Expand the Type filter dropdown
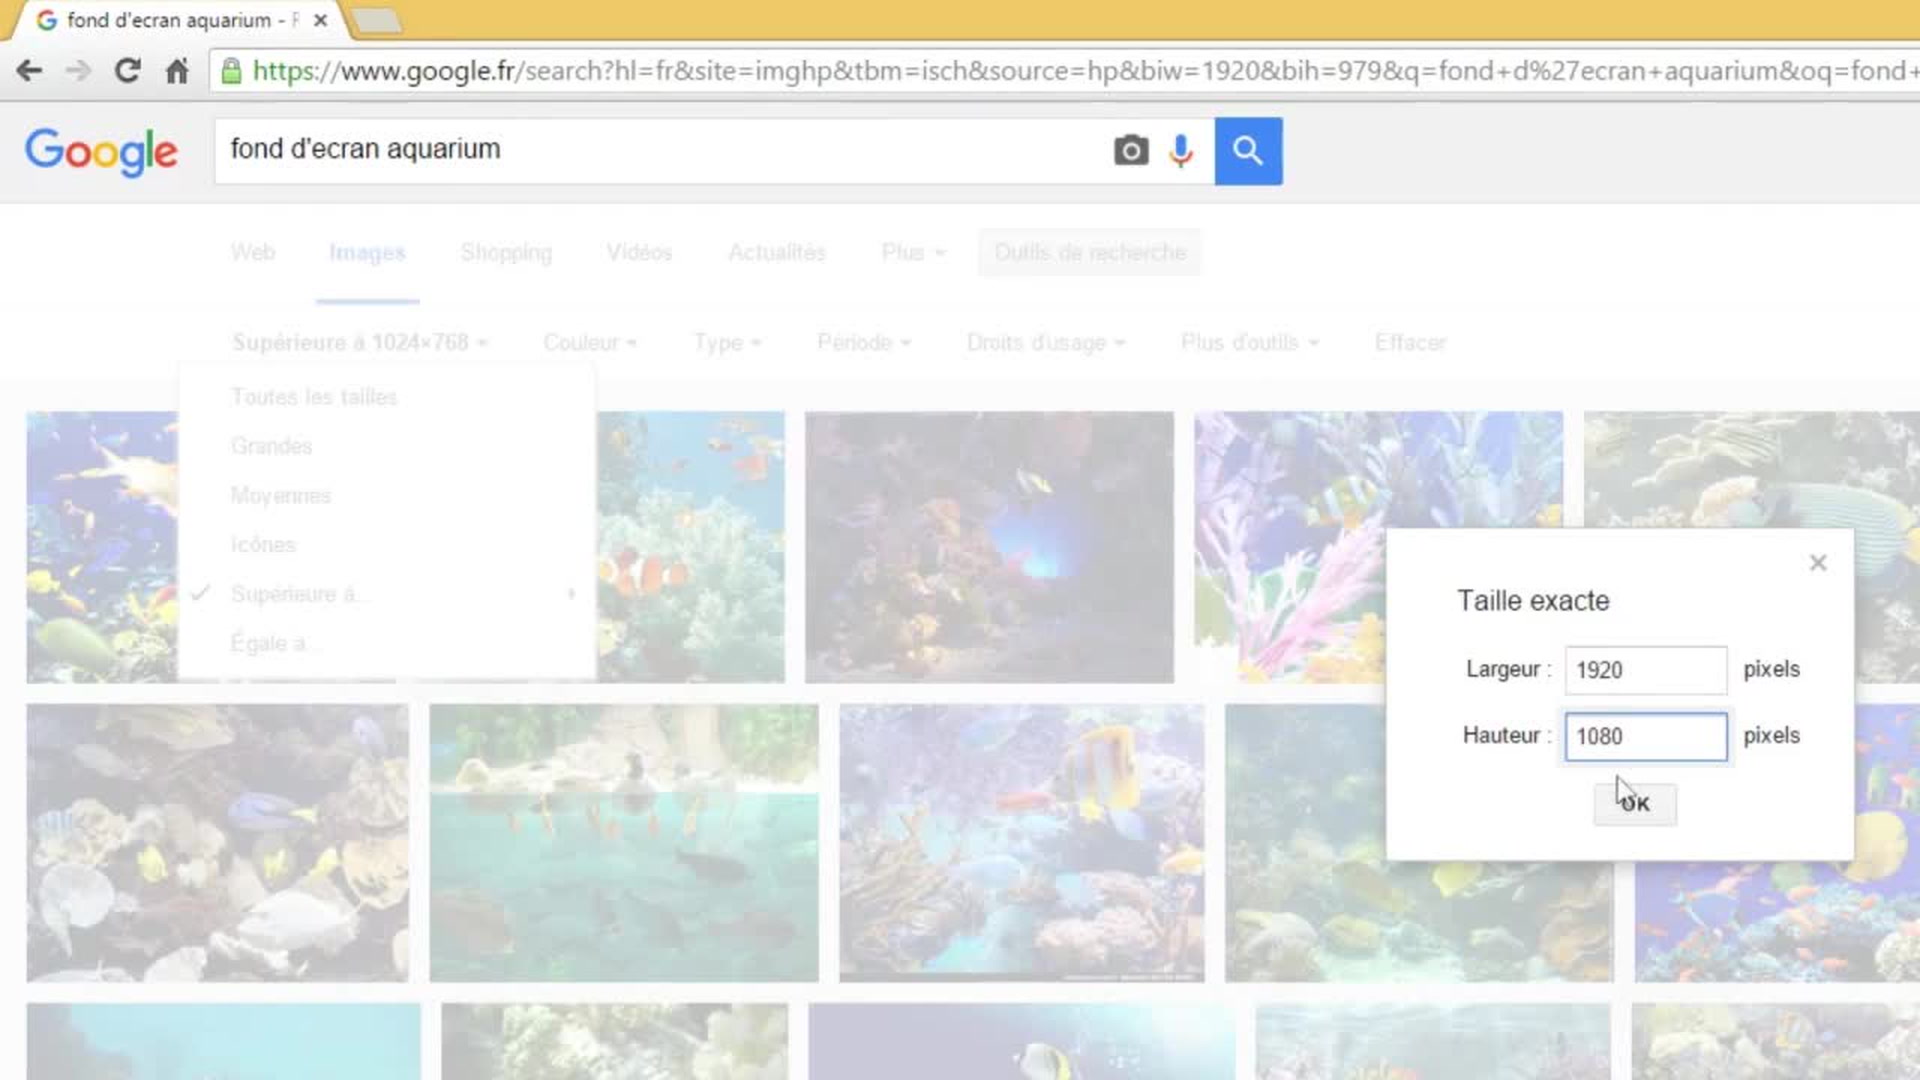 [x=727, y=343]
